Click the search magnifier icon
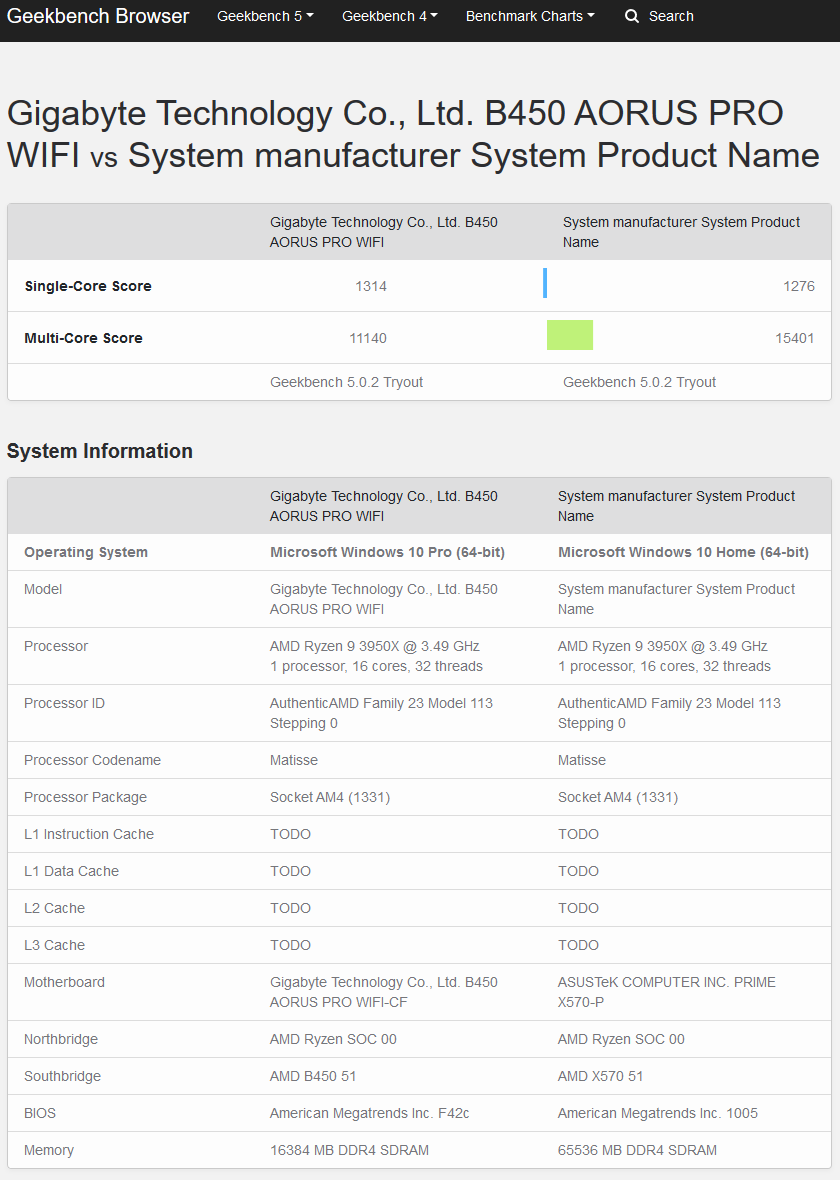 pos(632,17)
